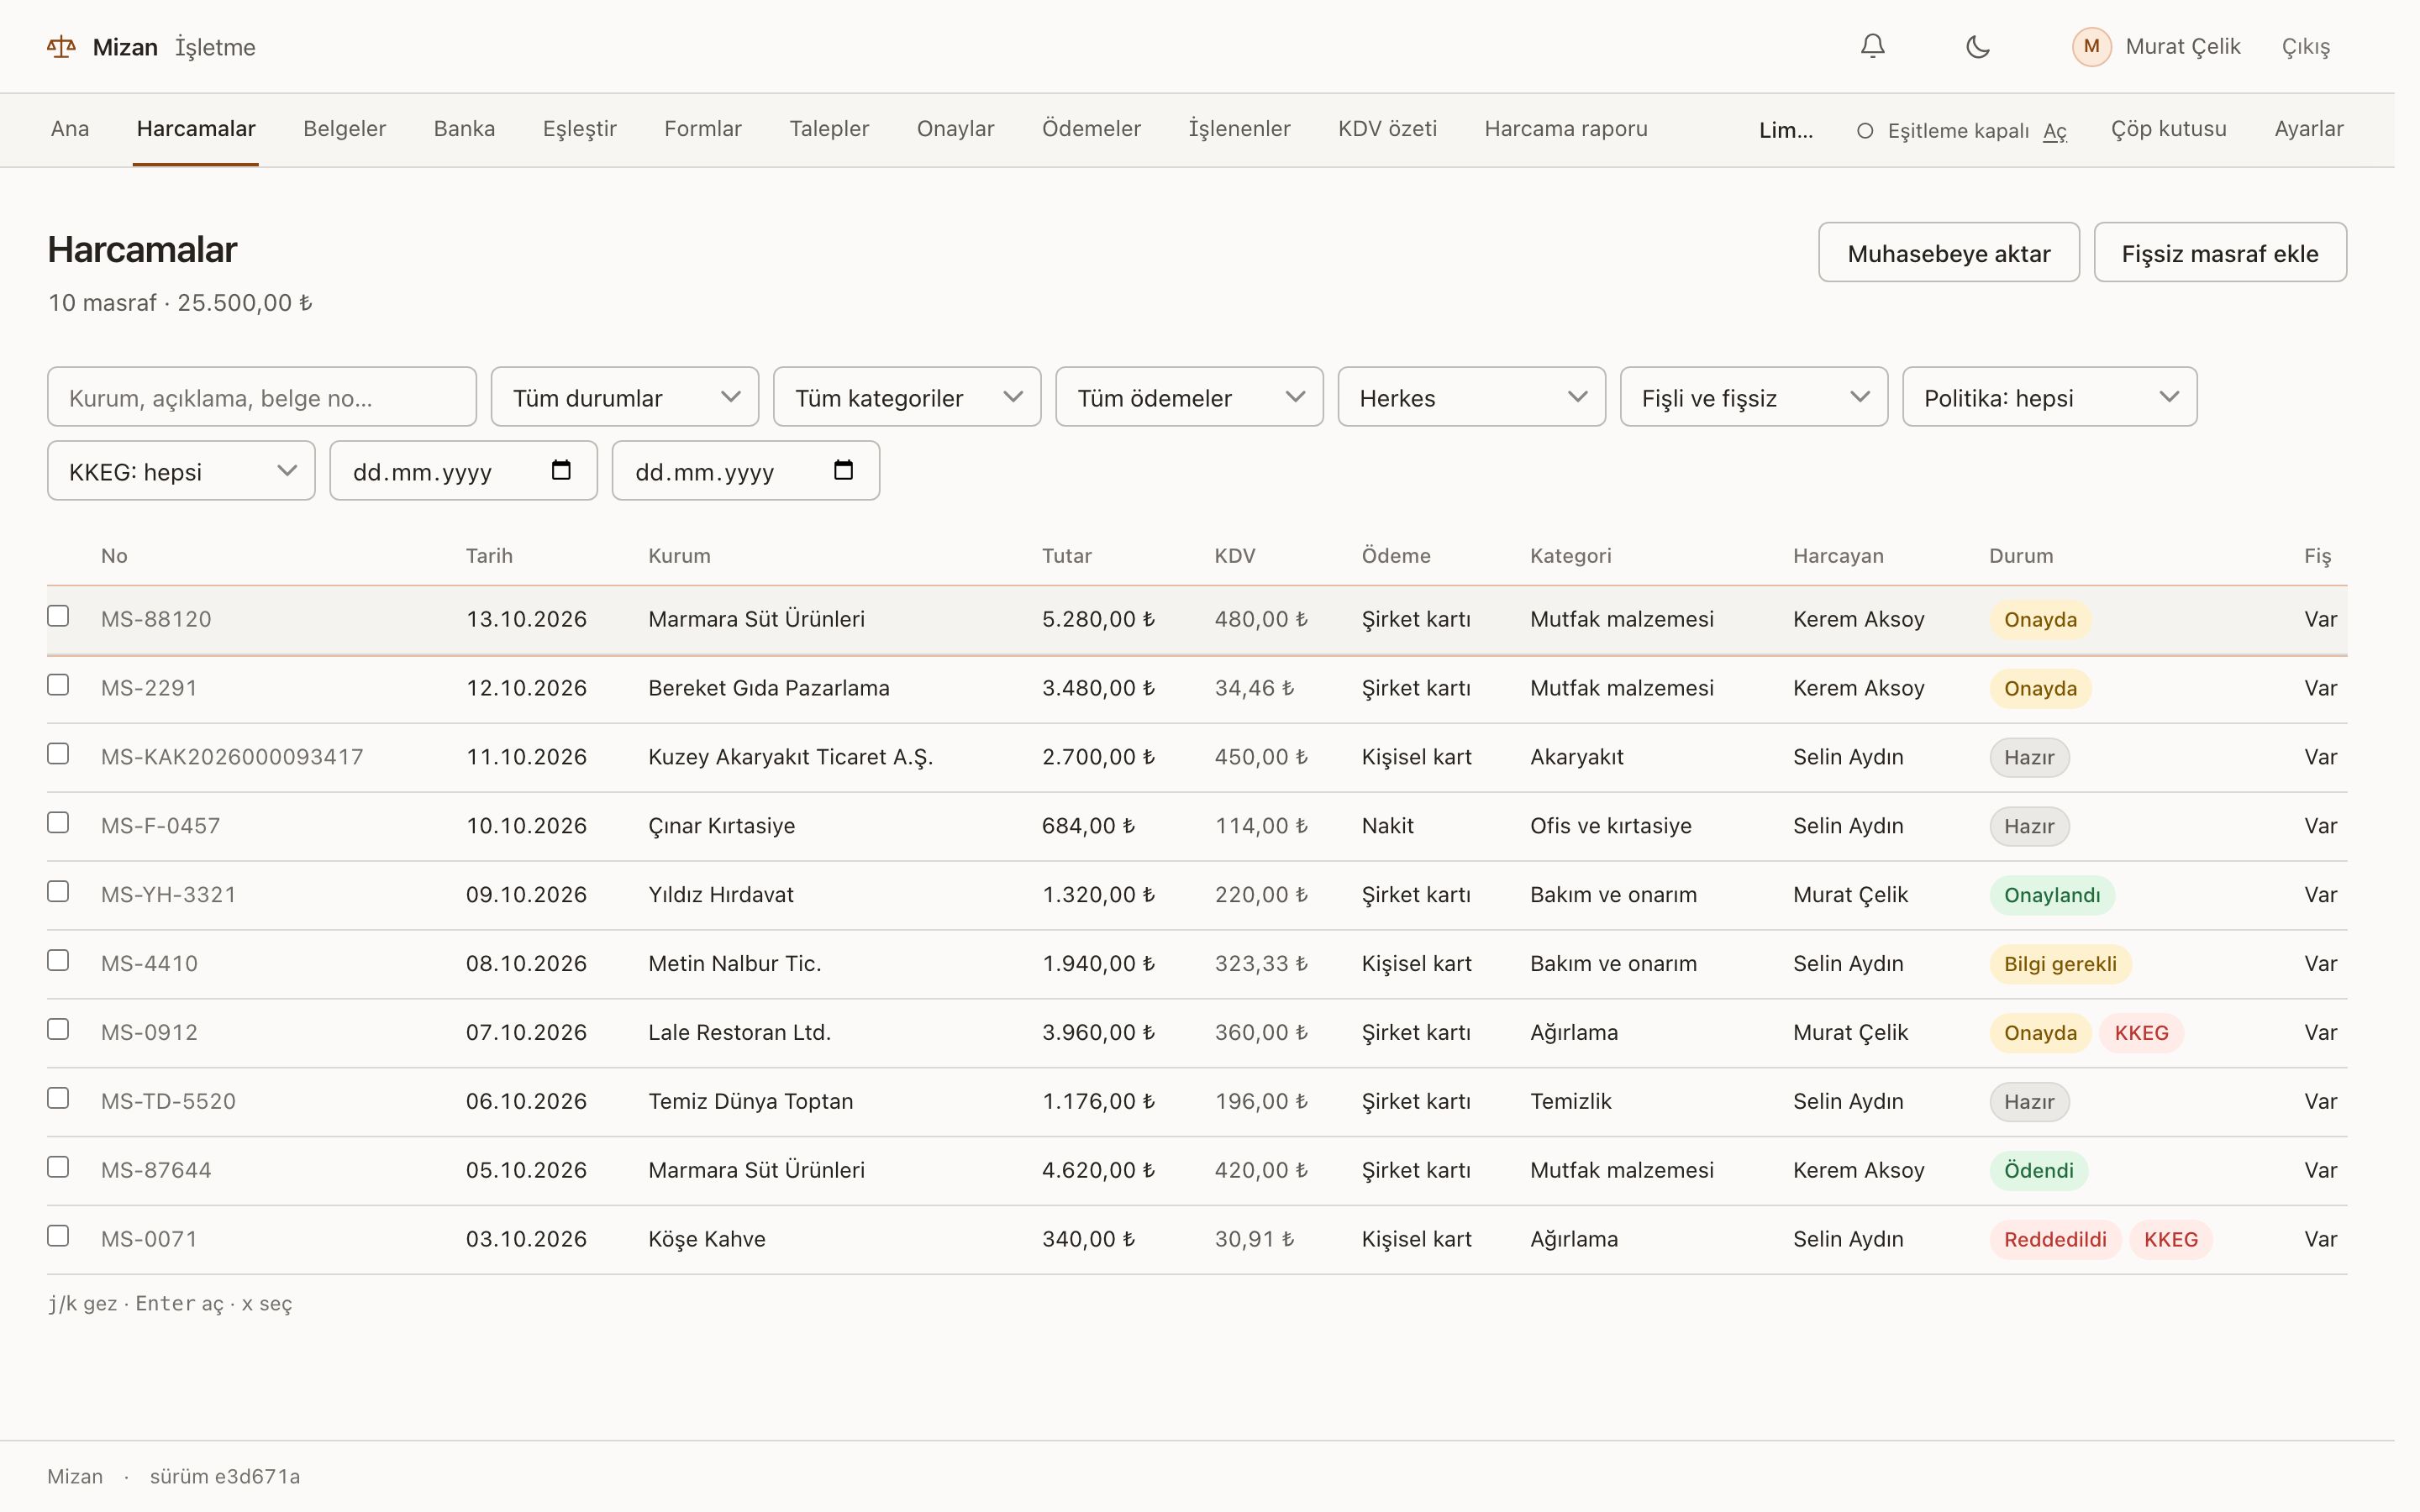Open the Onaylar tab
Image resolution: width=2420 pixels, height=1512 pixels.
[955, 129]
